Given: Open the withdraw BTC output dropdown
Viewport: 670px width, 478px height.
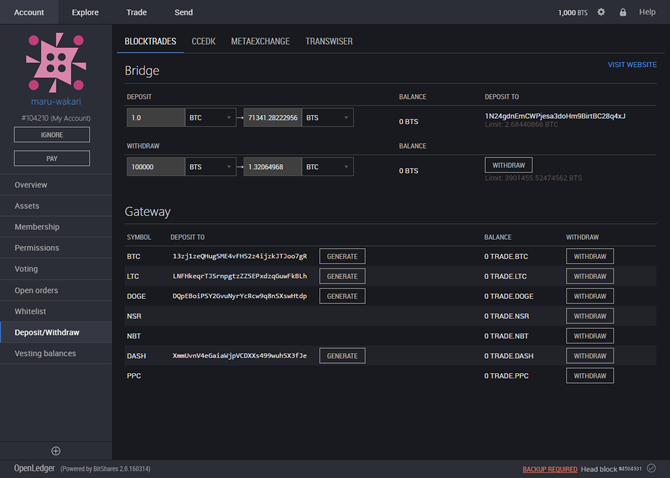Looking at the screenshot, I should tap(327, 167).
